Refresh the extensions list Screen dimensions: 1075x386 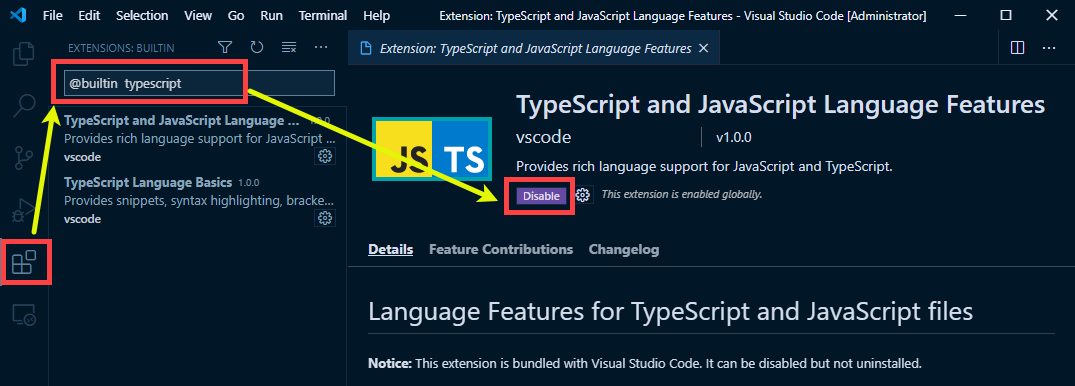[256, 47]
